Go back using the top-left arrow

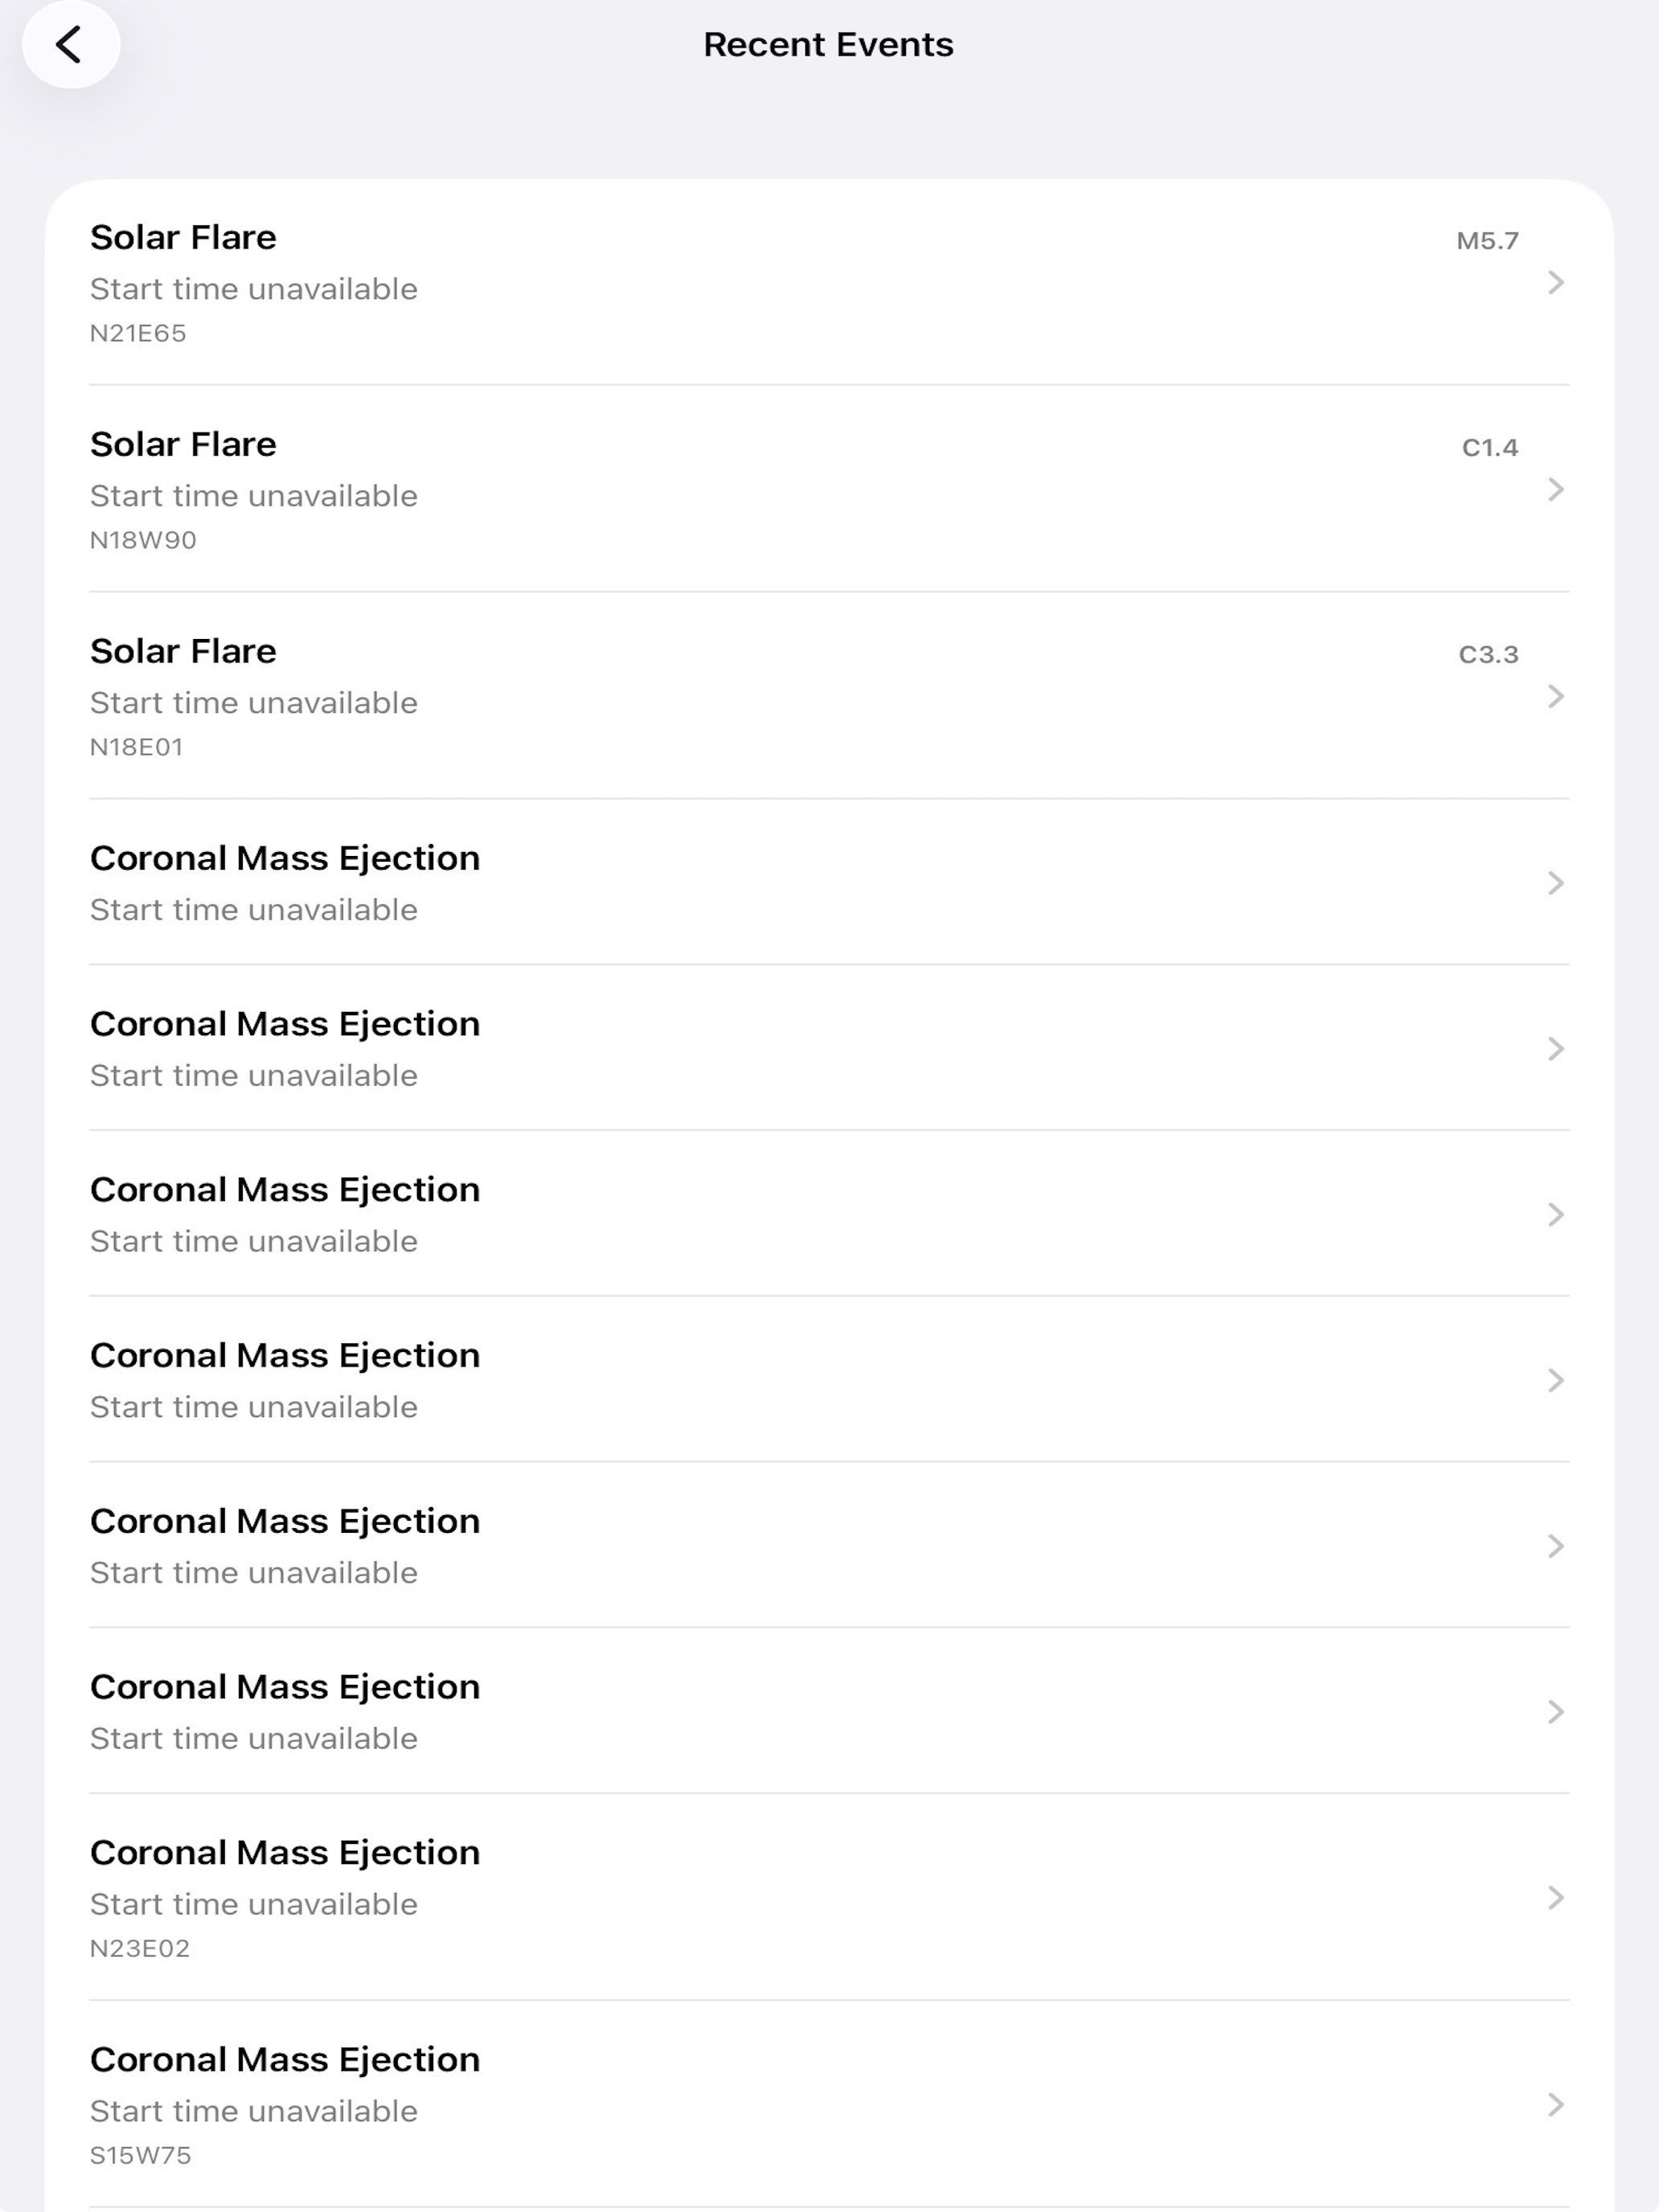pyautogui.click(x=70, y=45)
